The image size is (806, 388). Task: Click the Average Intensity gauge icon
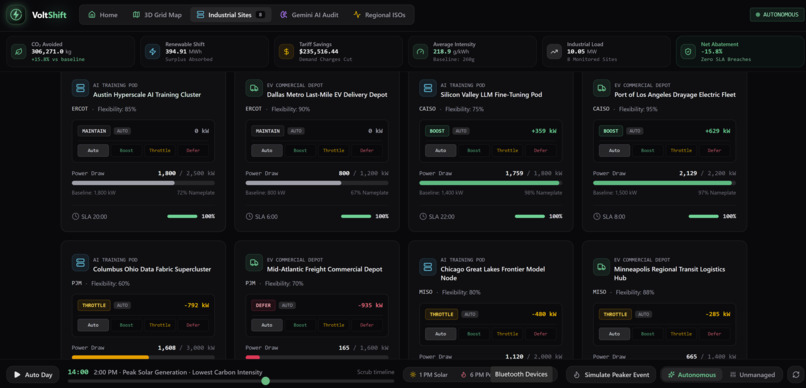click(420, 51)
